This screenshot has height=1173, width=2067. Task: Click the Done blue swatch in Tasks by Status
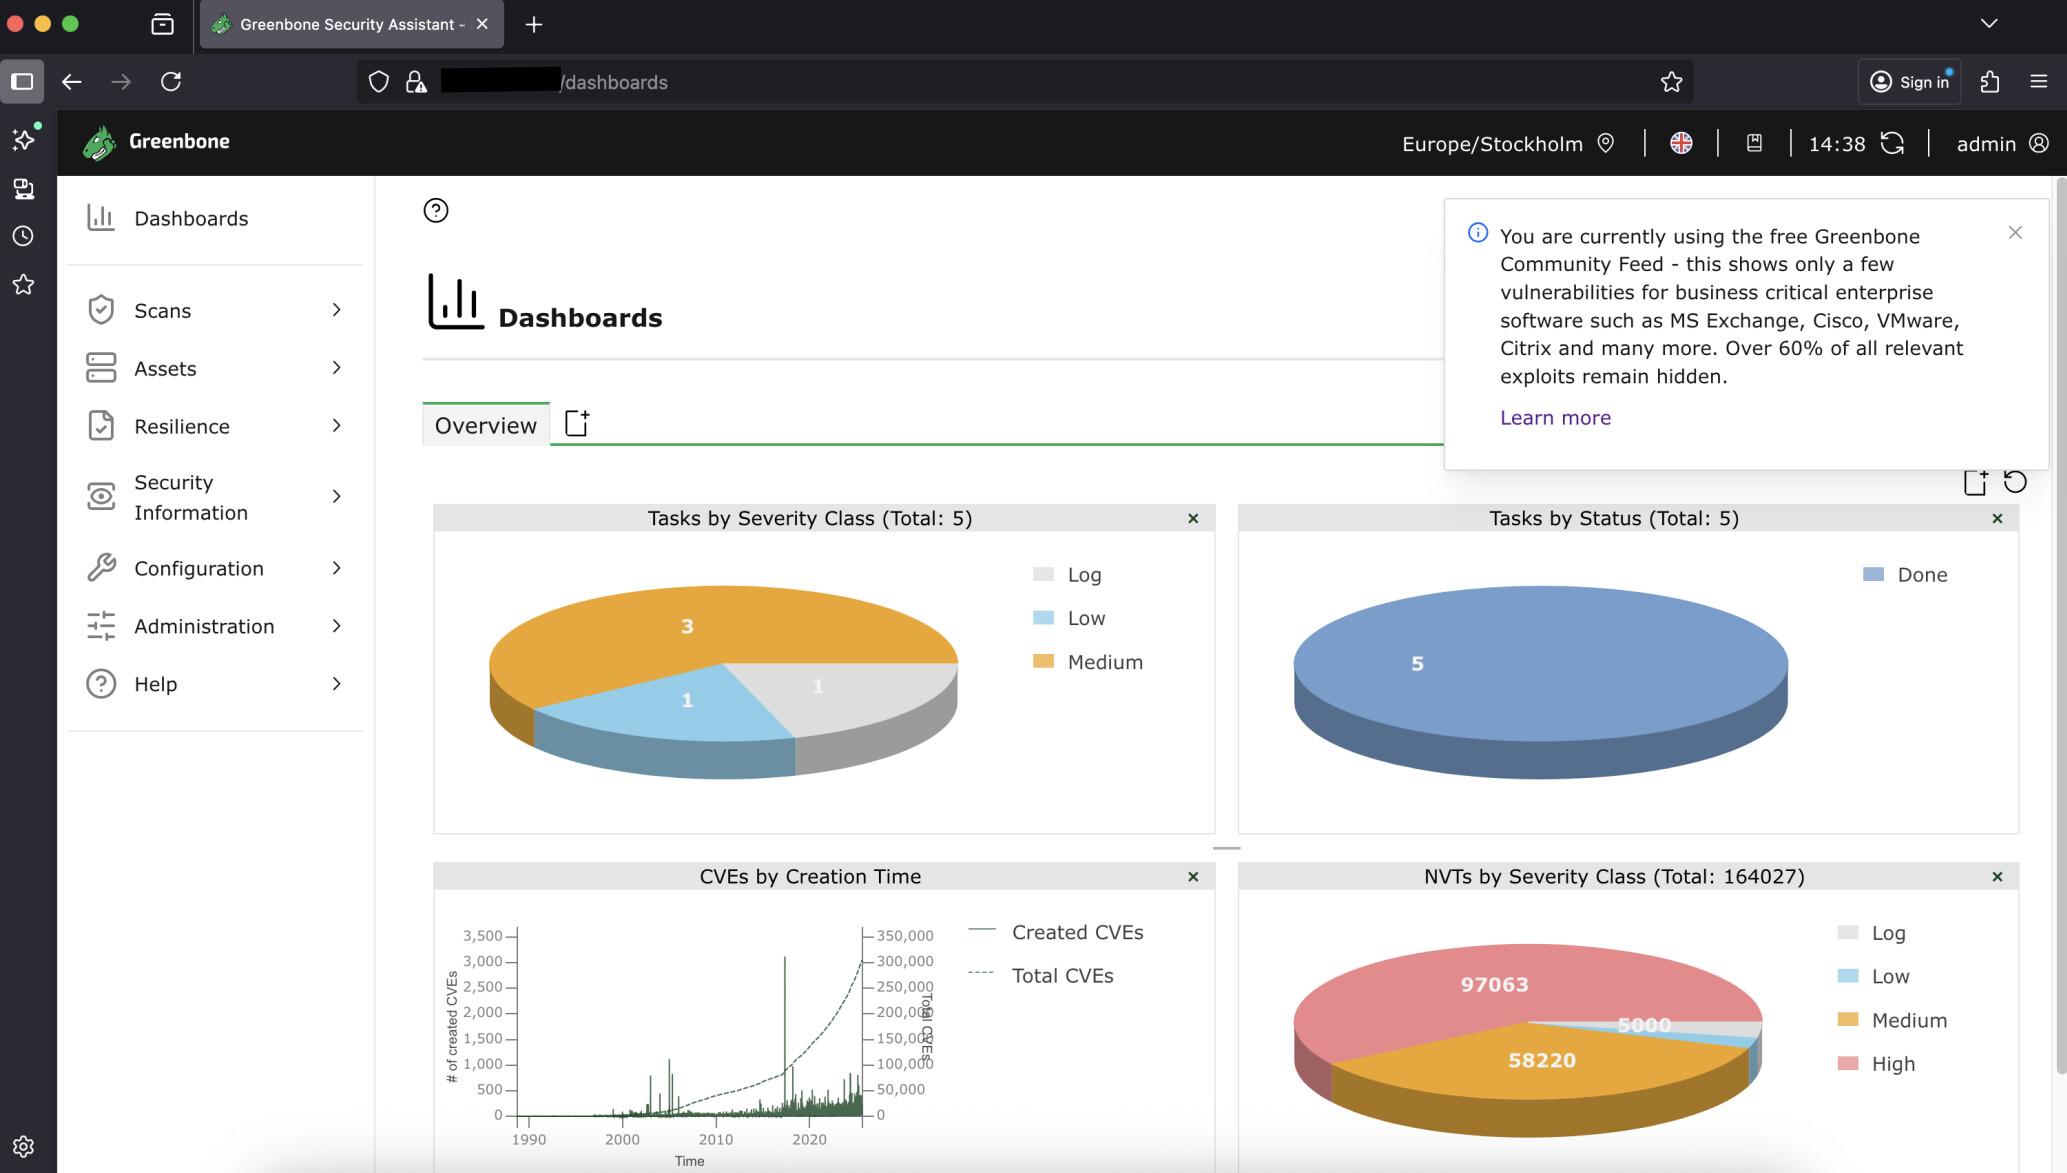click(1873, 574)
